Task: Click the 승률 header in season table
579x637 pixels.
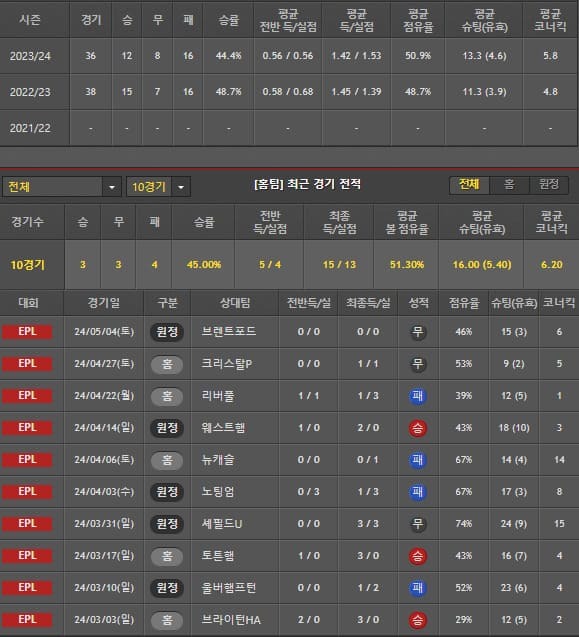Action: [x=228, y=20]
